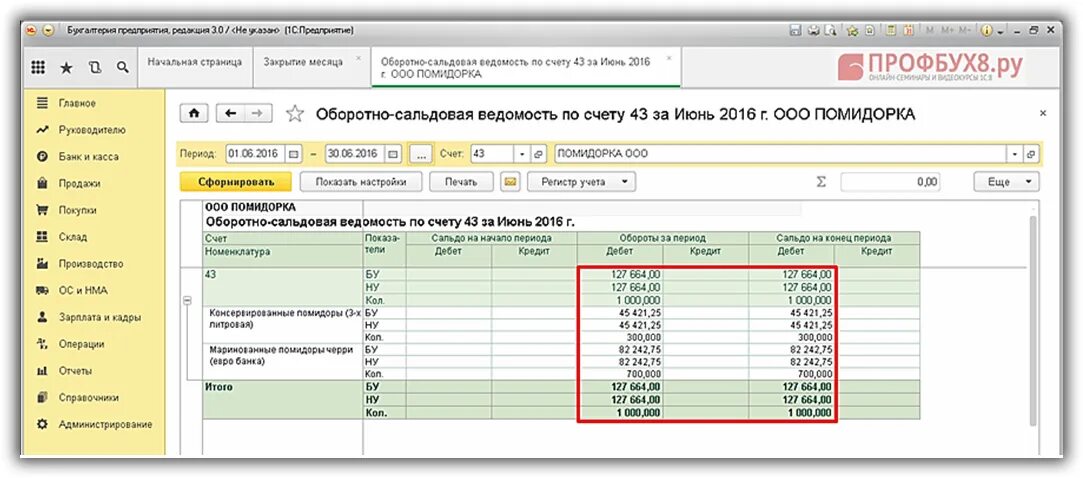1083x478 pixels.
Task: Open the Покупки section
Action: 93,210
